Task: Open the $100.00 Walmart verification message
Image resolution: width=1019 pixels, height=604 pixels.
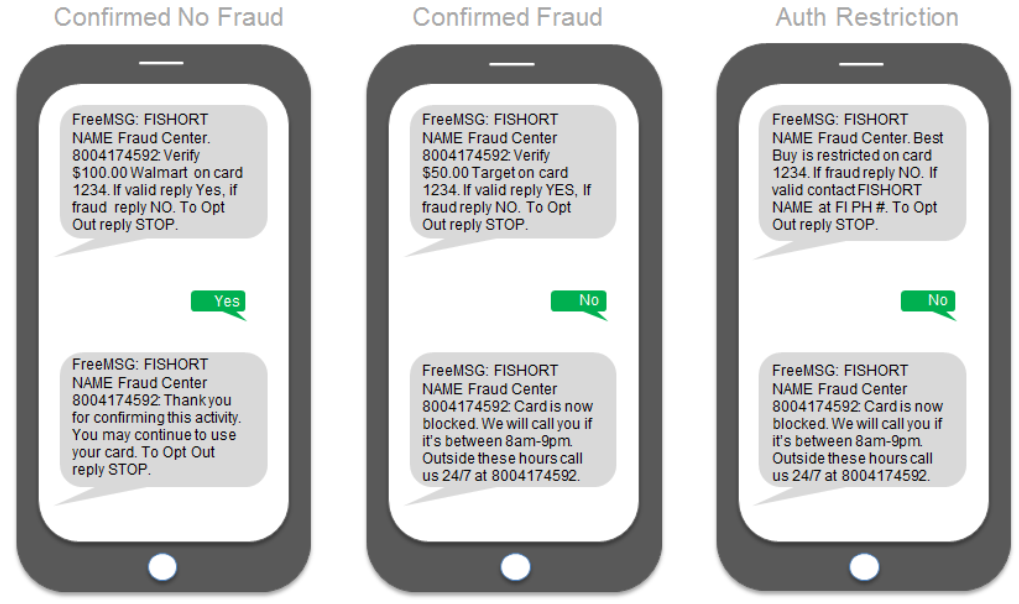Action: pyautogui.click(x=163, y=172)
